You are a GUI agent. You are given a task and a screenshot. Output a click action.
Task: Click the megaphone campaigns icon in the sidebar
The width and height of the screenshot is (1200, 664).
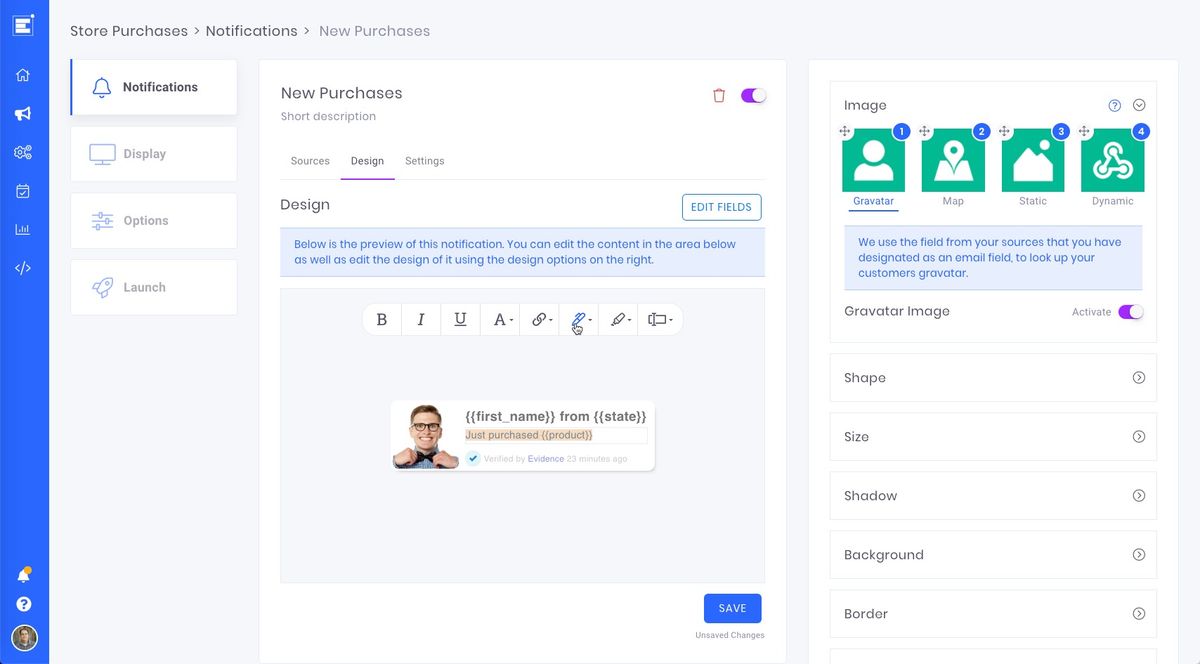coord(25,113)
